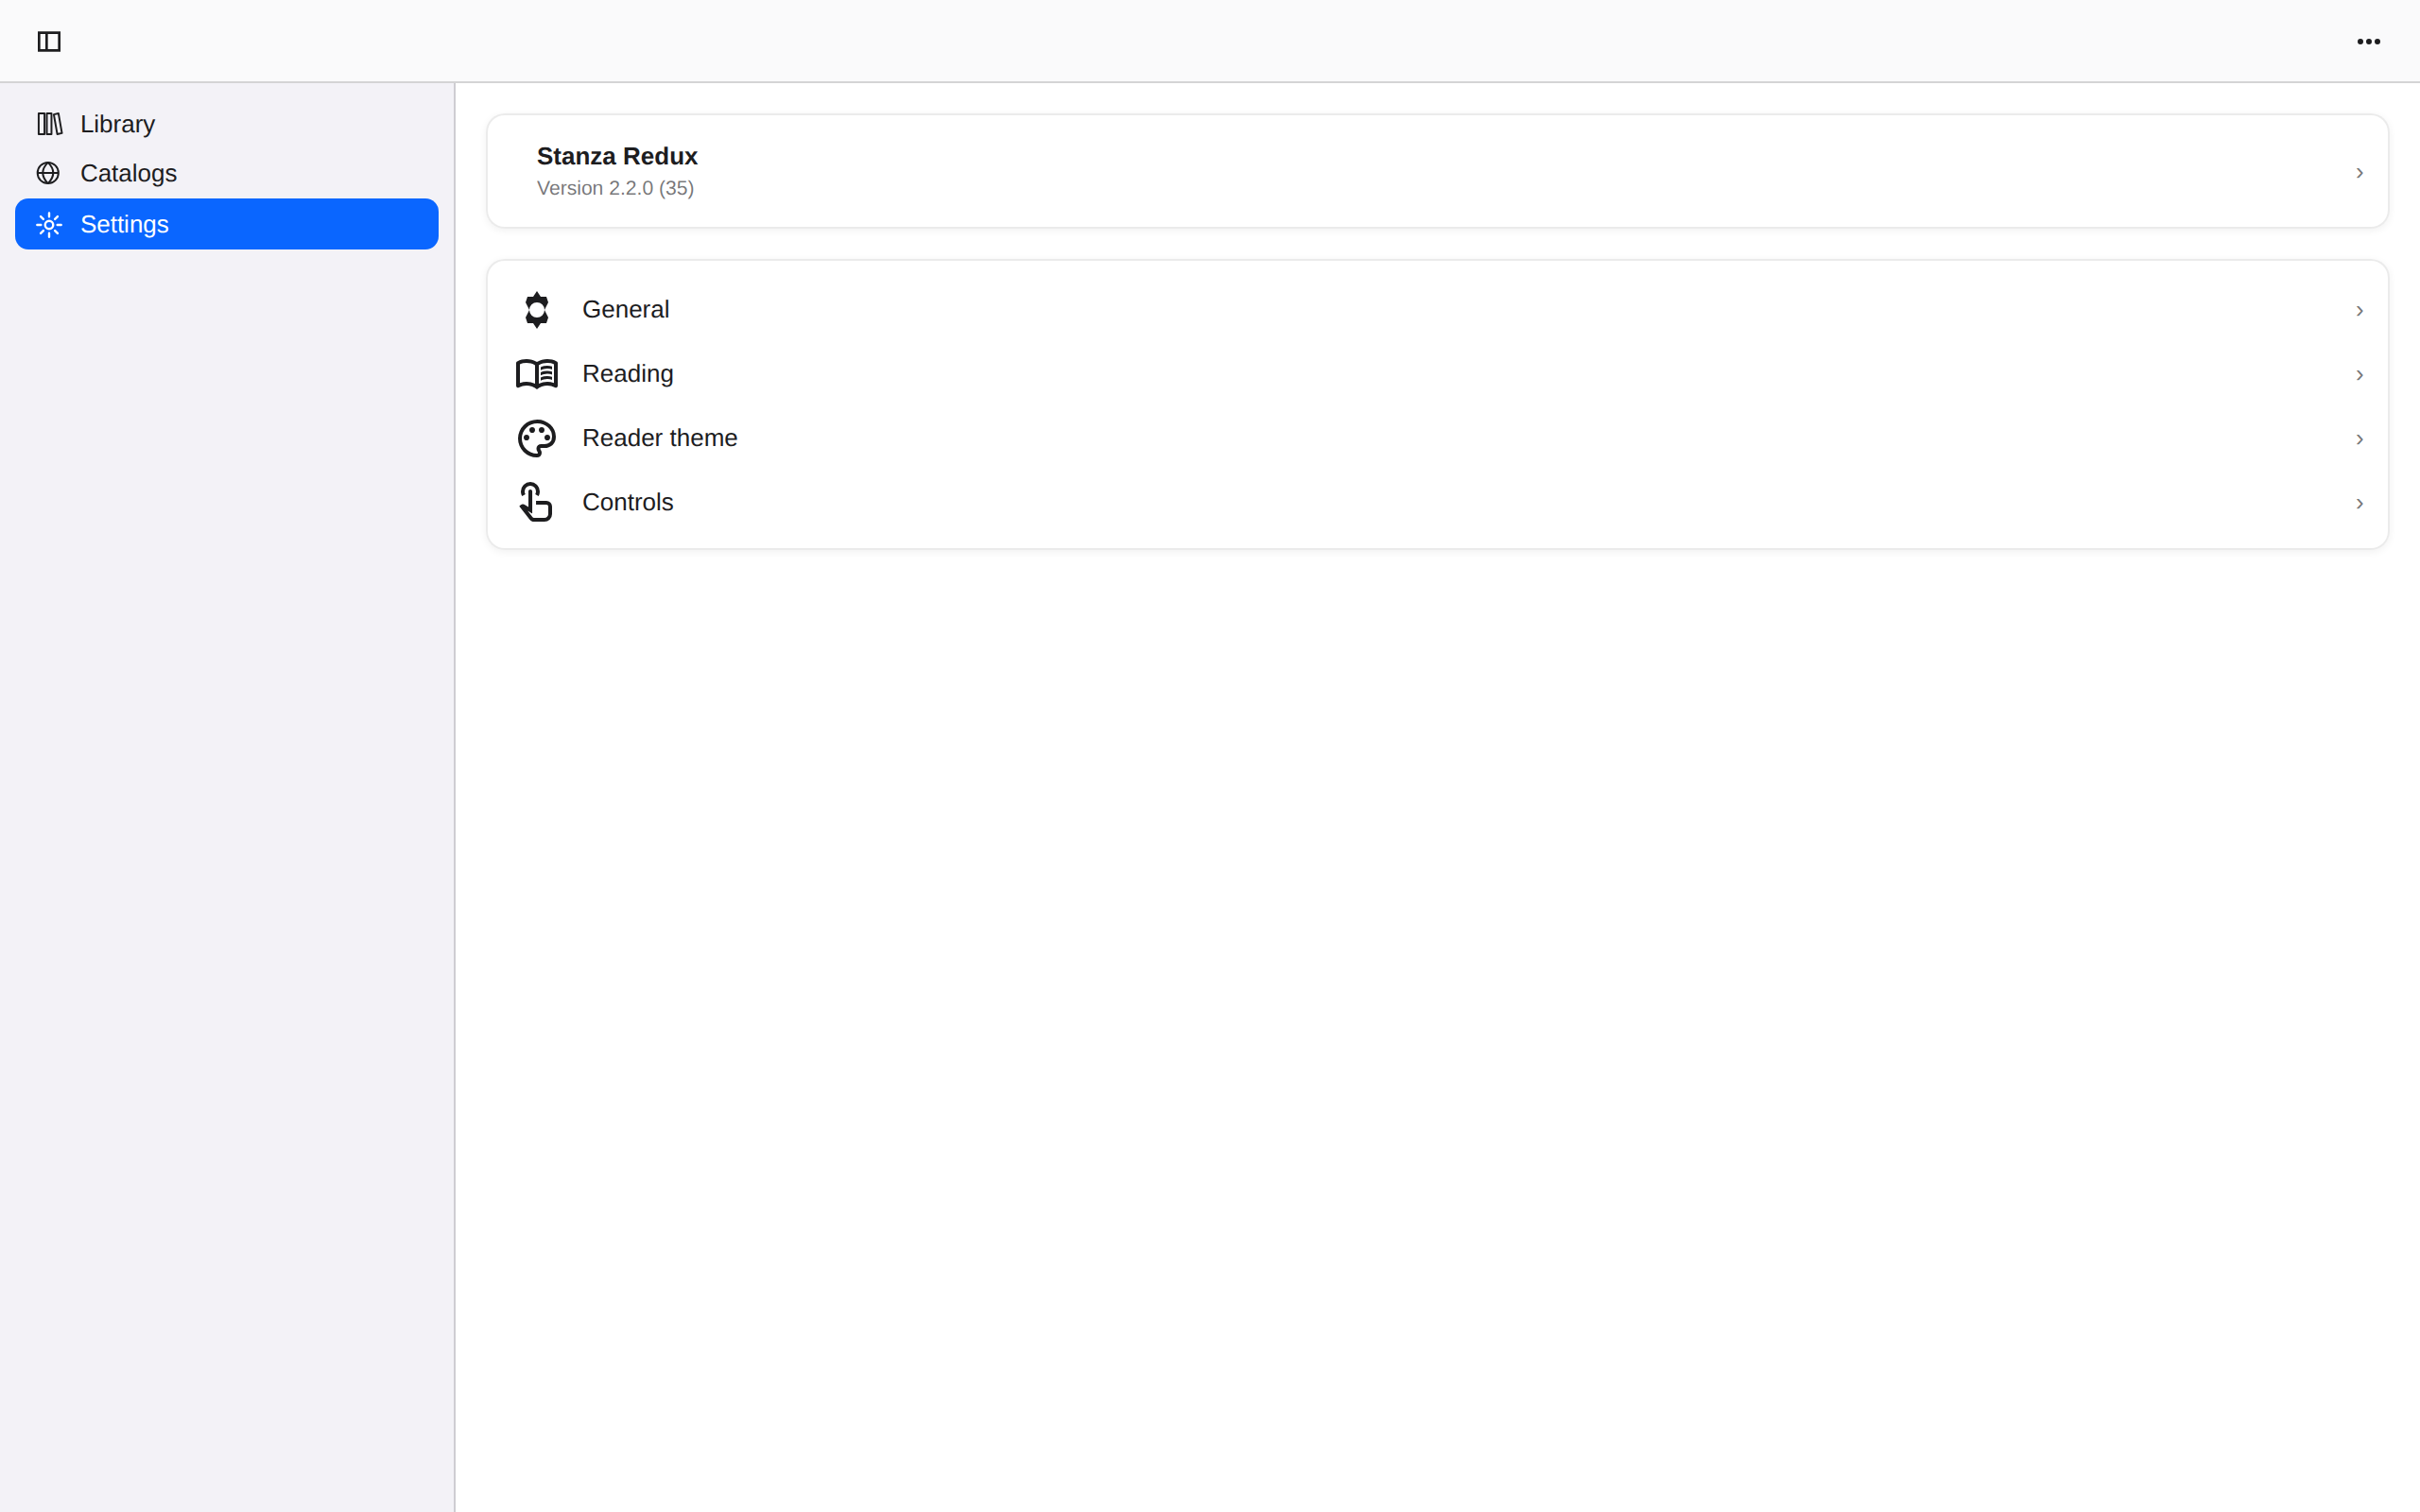Click the Stanza Redux title

tap(617, 156)
